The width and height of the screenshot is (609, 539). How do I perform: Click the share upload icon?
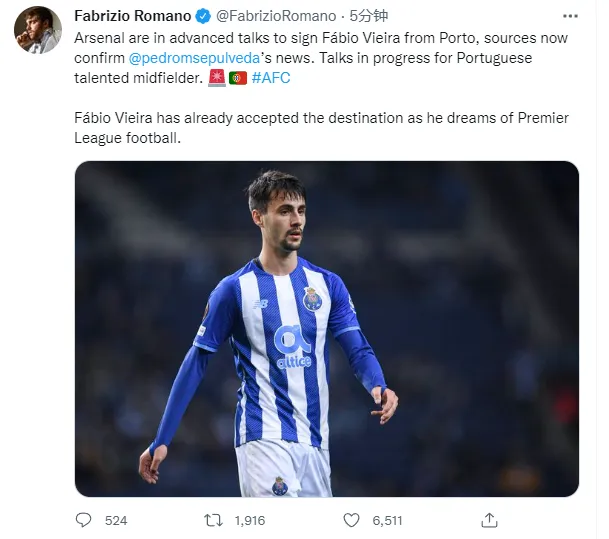[x=489, y=520]
